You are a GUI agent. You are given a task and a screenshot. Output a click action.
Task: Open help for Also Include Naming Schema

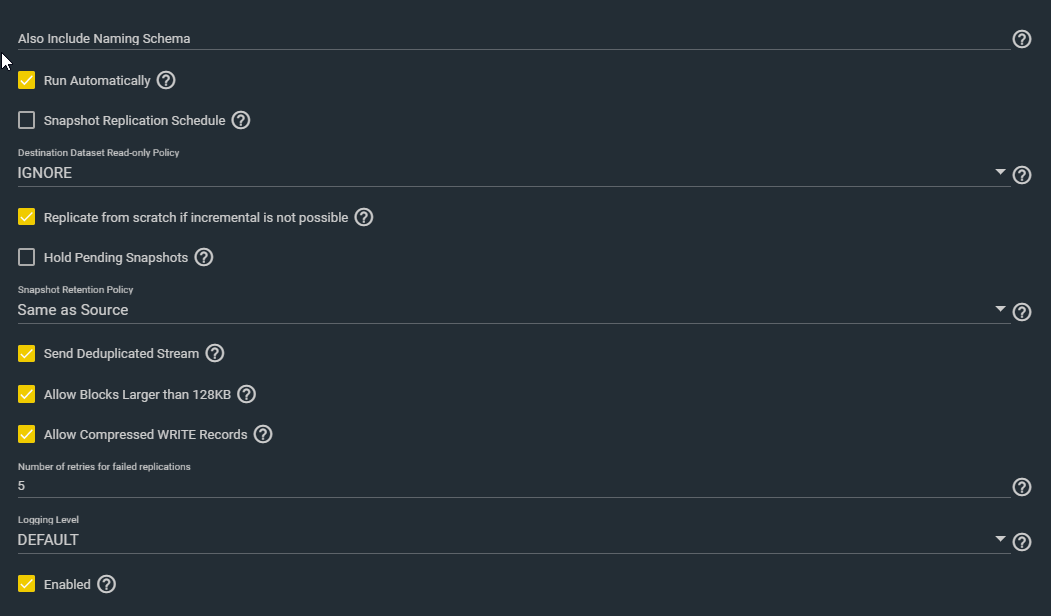tap(1022, 39)
